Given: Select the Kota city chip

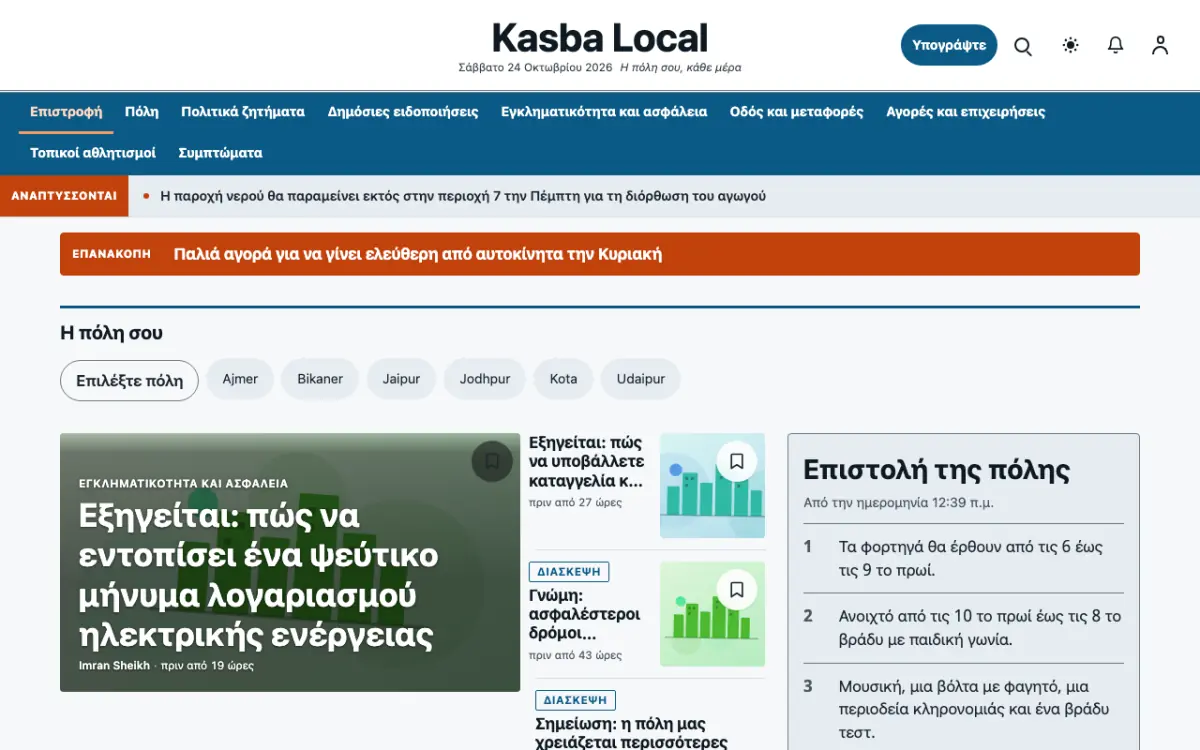Looking at the screenshot, I should pos(563,379).
